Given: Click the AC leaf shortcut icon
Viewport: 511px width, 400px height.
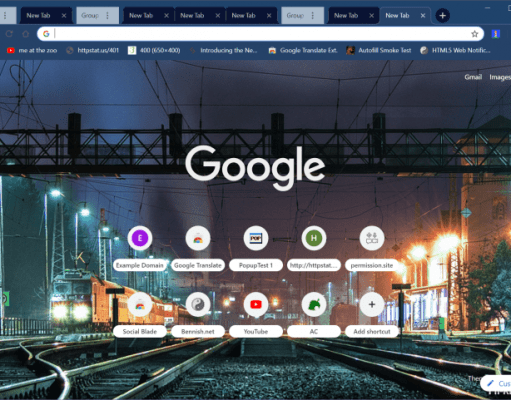Looking at the screenshot, I should pos(314,305).
